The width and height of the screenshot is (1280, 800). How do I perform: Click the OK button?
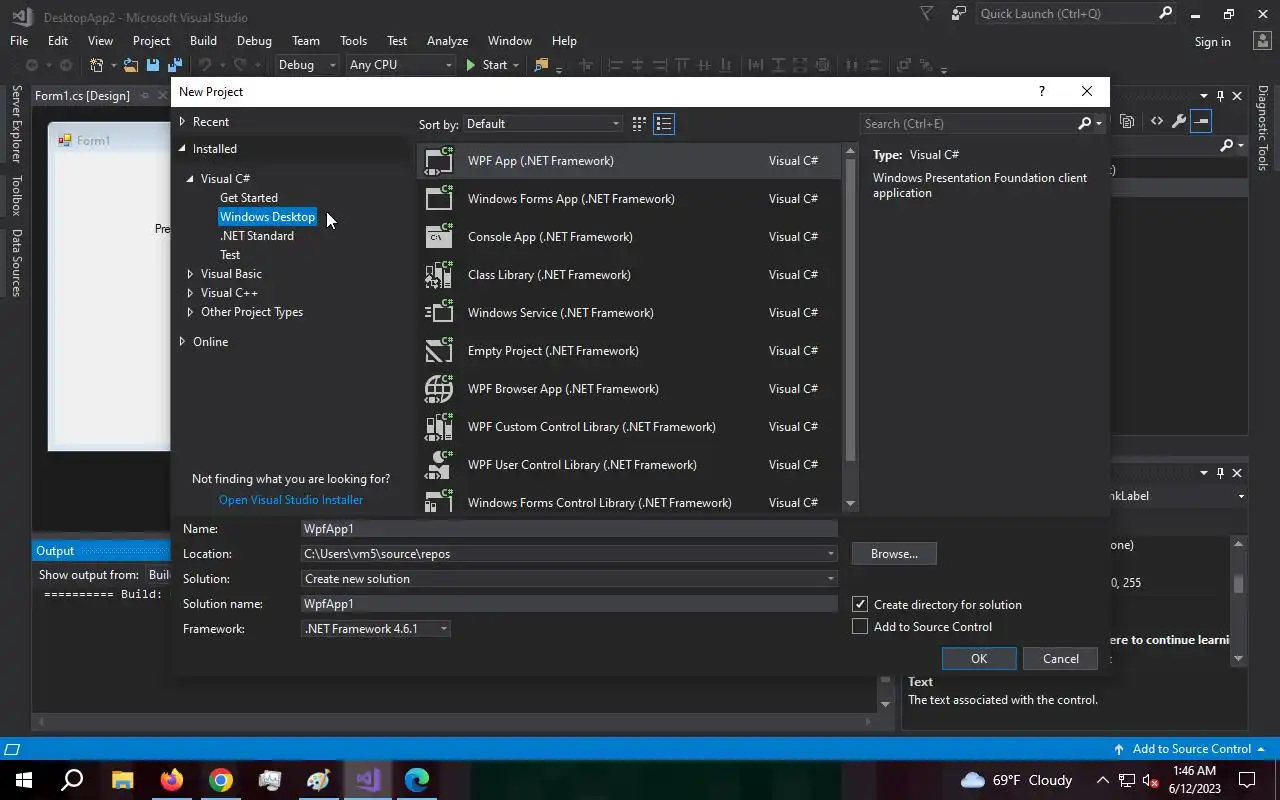click(979, 658)
